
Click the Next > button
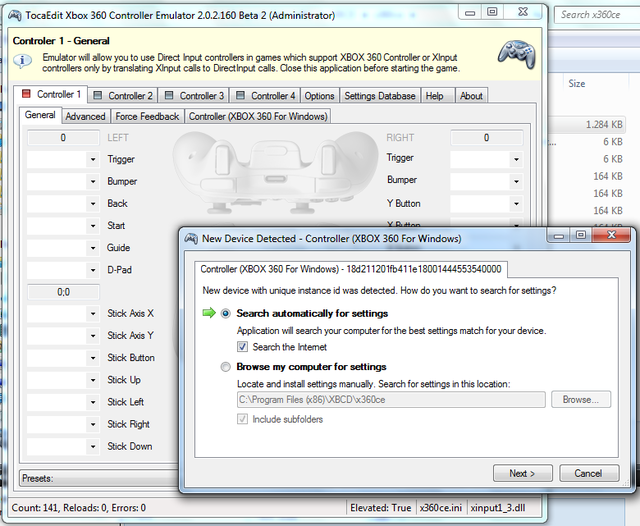coord(522,473)
